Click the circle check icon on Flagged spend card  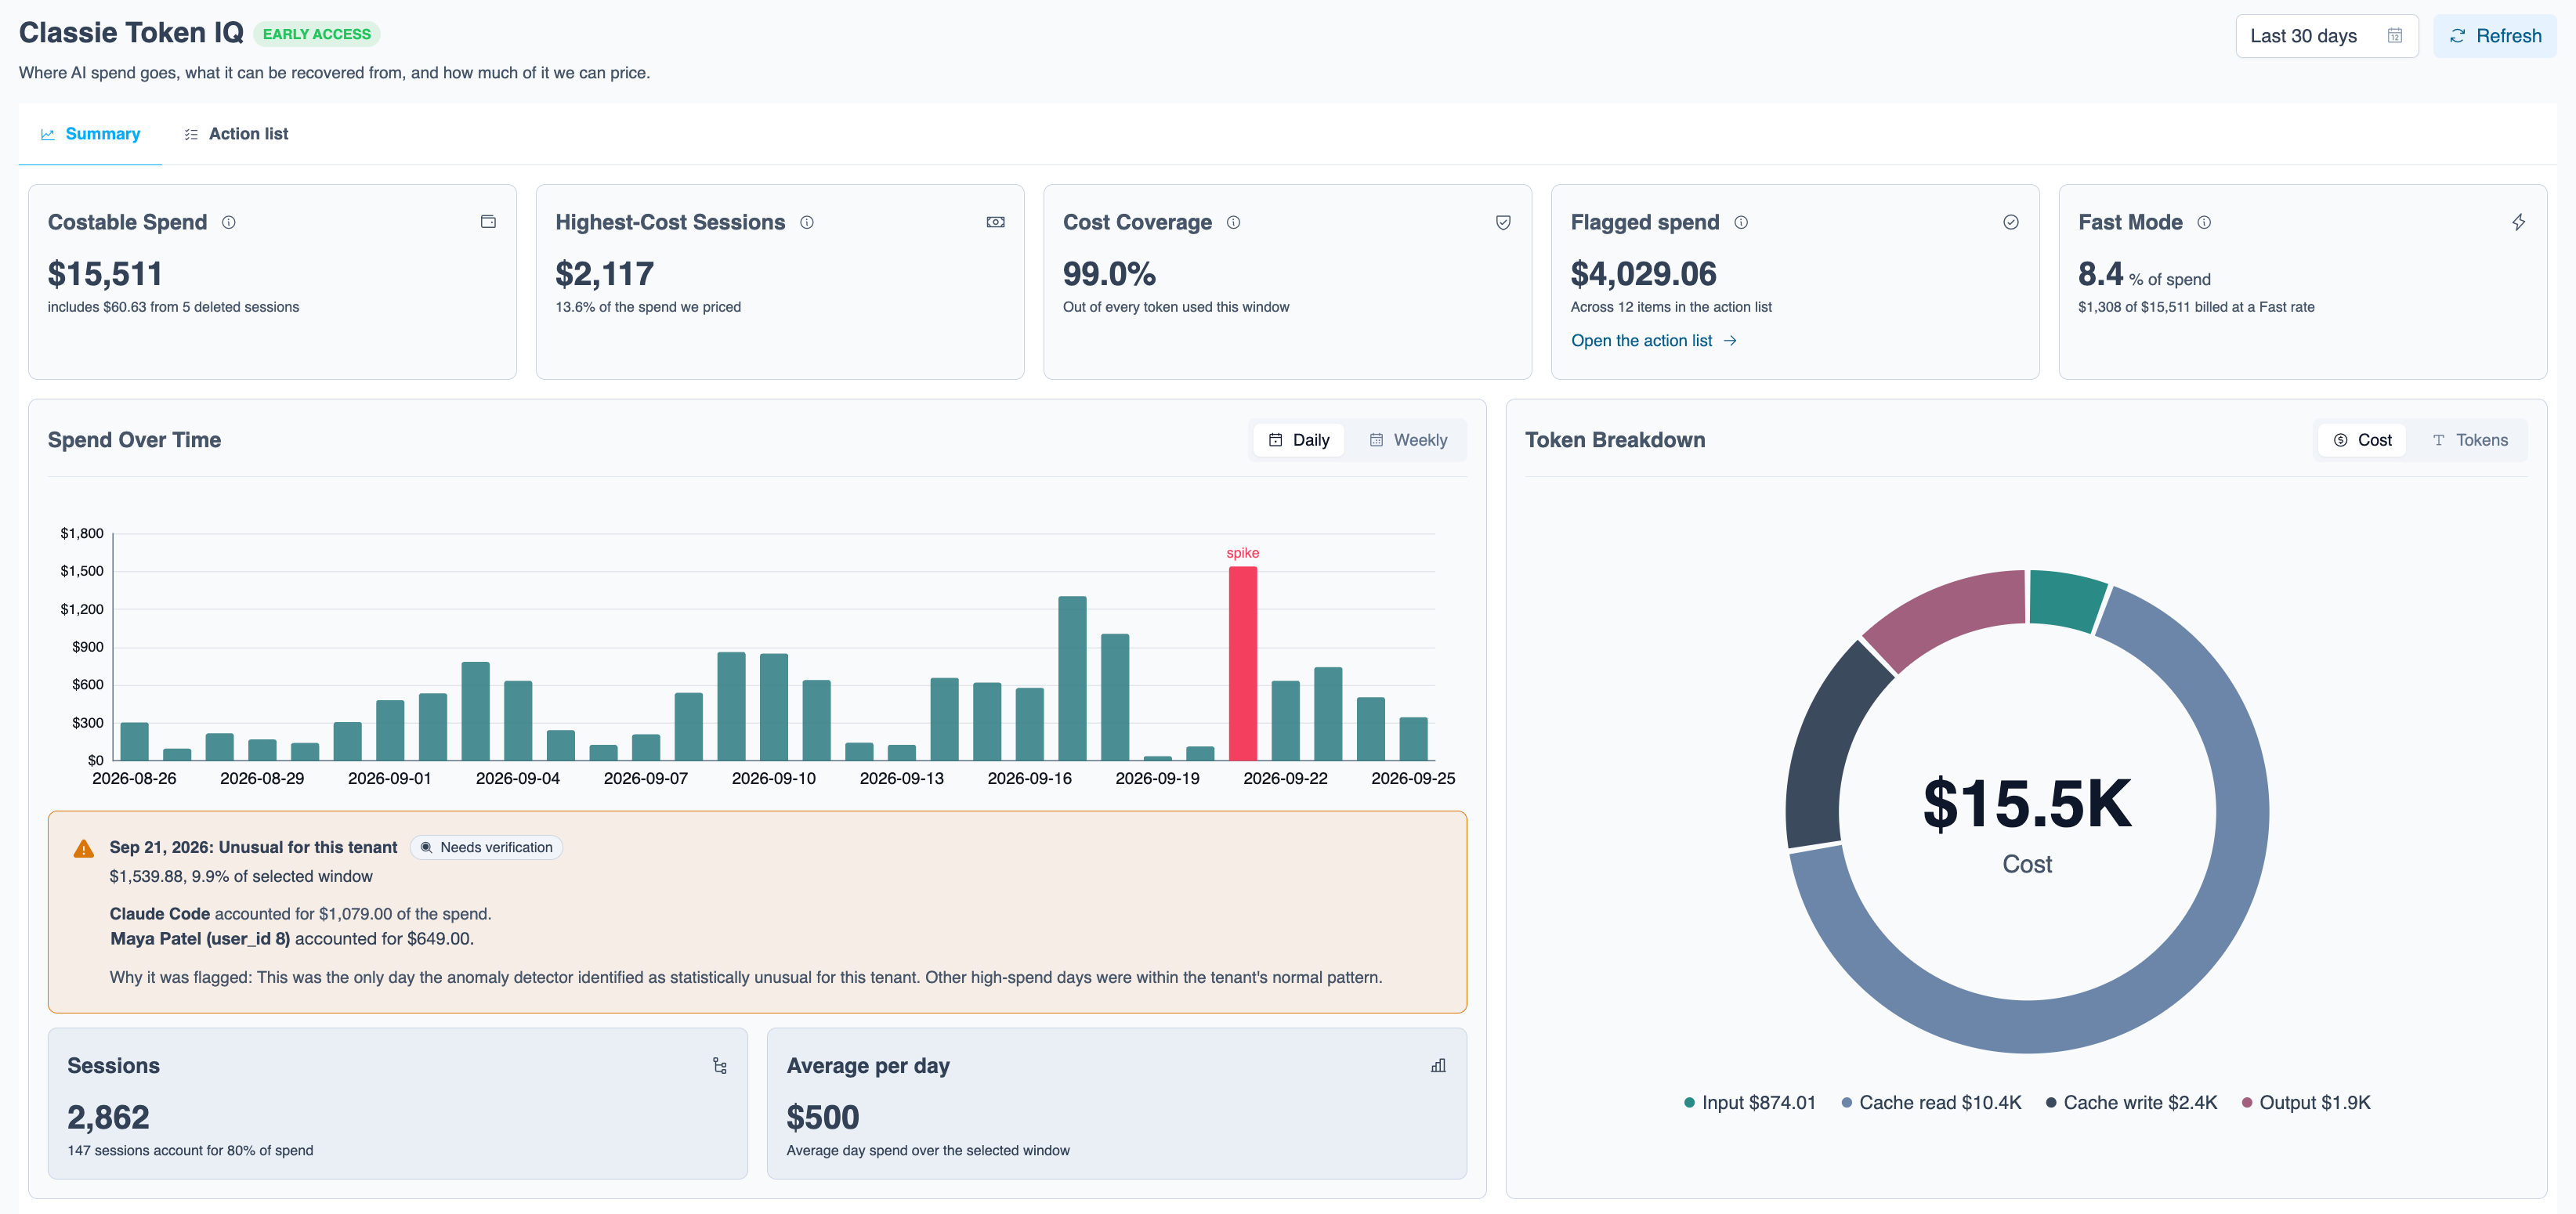point(2011,222)
